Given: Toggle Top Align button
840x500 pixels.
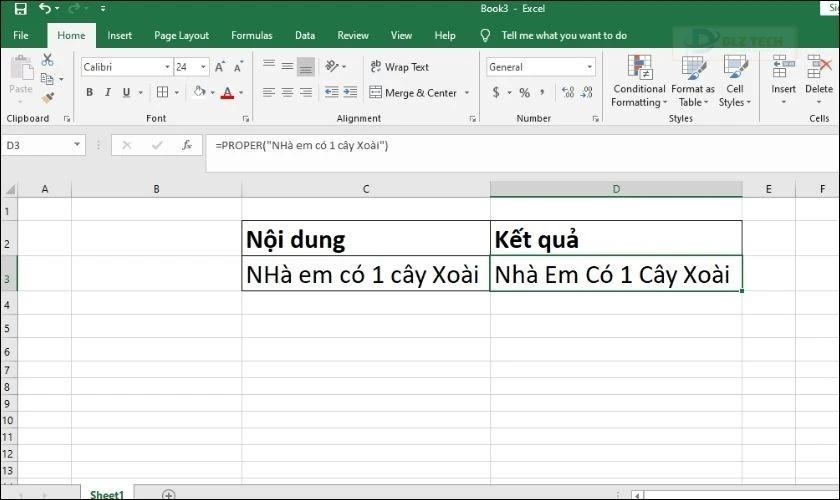Looking at the screenshot, I should 269,66.
